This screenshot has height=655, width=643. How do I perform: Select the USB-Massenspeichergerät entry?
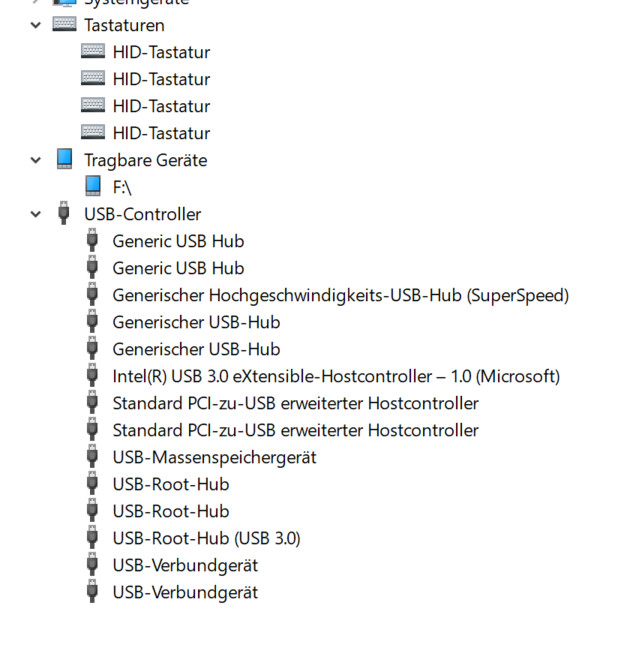point(214,457)
